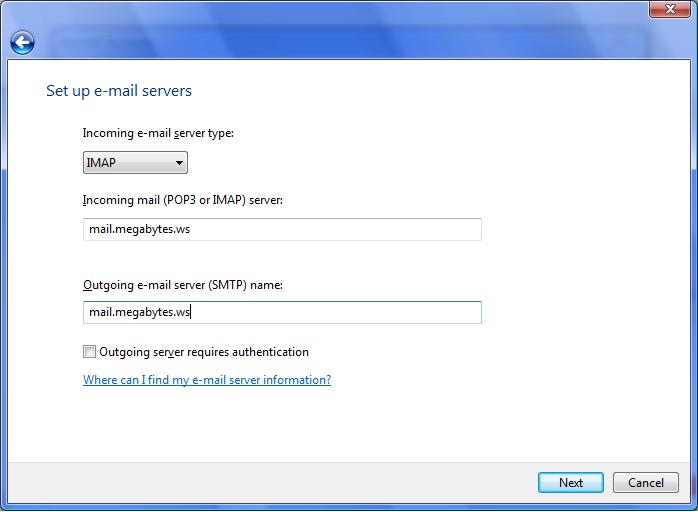Click the 'mail.megabytes.ws' text in incoming server field
This screenshot has width=698, height=512.
139,229
